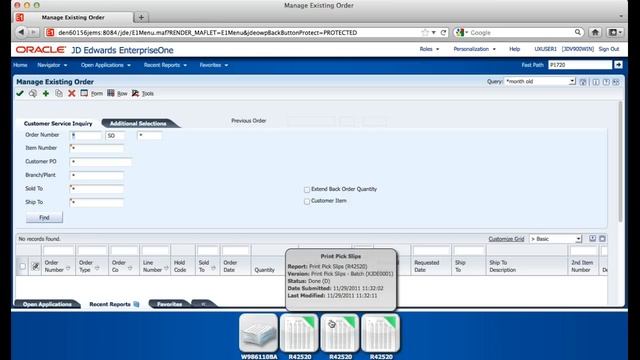This screenshot has height=360, width=640.
Task: Click the information icon in form header
Action: tap(596, 82)
